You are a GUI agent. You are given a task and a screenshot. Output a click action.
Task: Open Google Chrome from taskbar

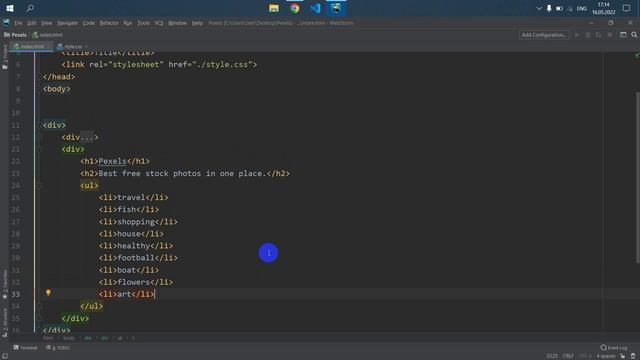294,8
